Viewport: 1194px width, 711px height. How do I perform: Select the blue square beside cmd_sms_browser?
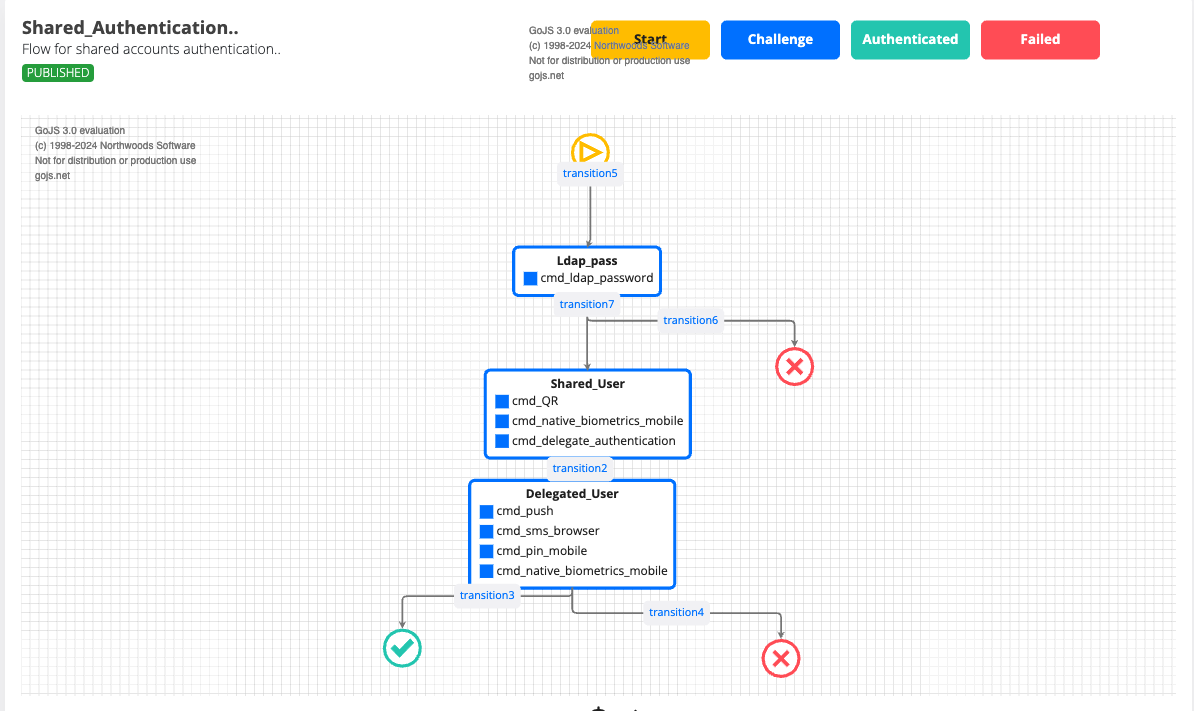tap(486, 531)
